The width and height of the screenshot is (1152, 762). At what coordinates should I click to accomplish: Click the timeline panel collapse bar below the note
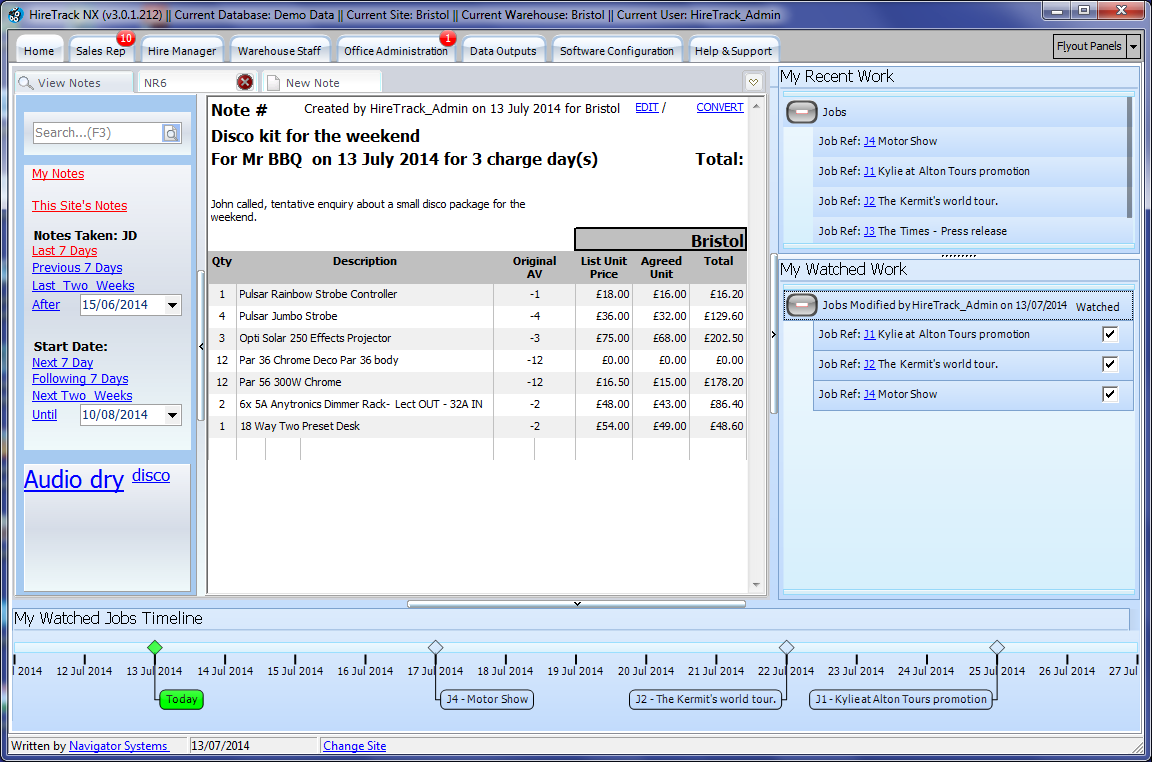click(x=576, y=604)
